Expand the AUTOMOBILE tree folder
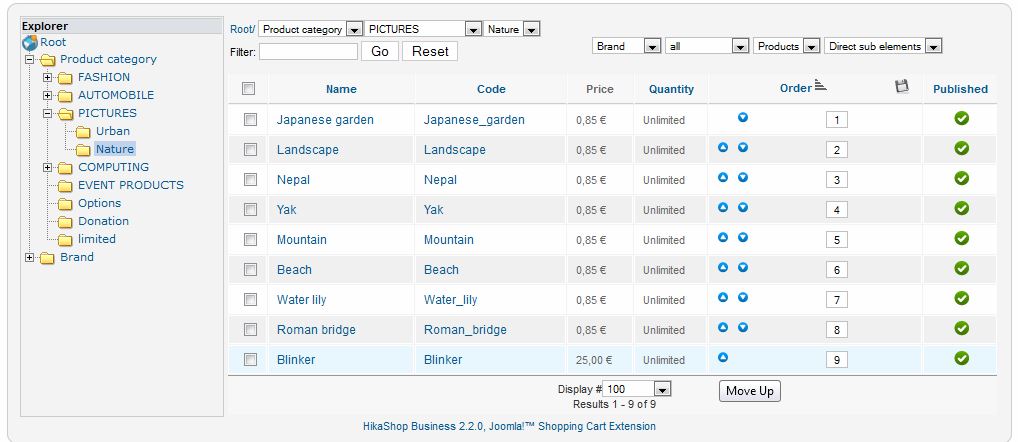Screen dimensions: 1018x442 tap(47, 95)
